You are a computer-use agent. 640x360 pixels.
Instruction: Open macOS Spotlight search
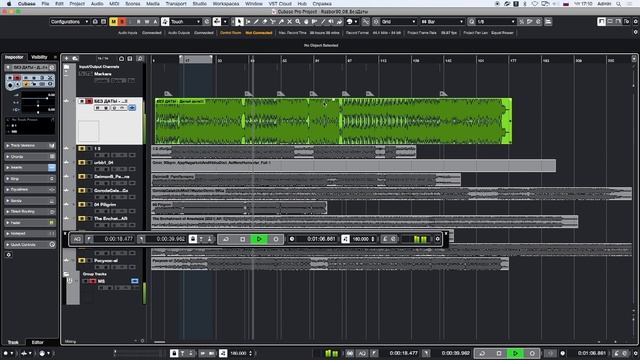click(619, 4)
